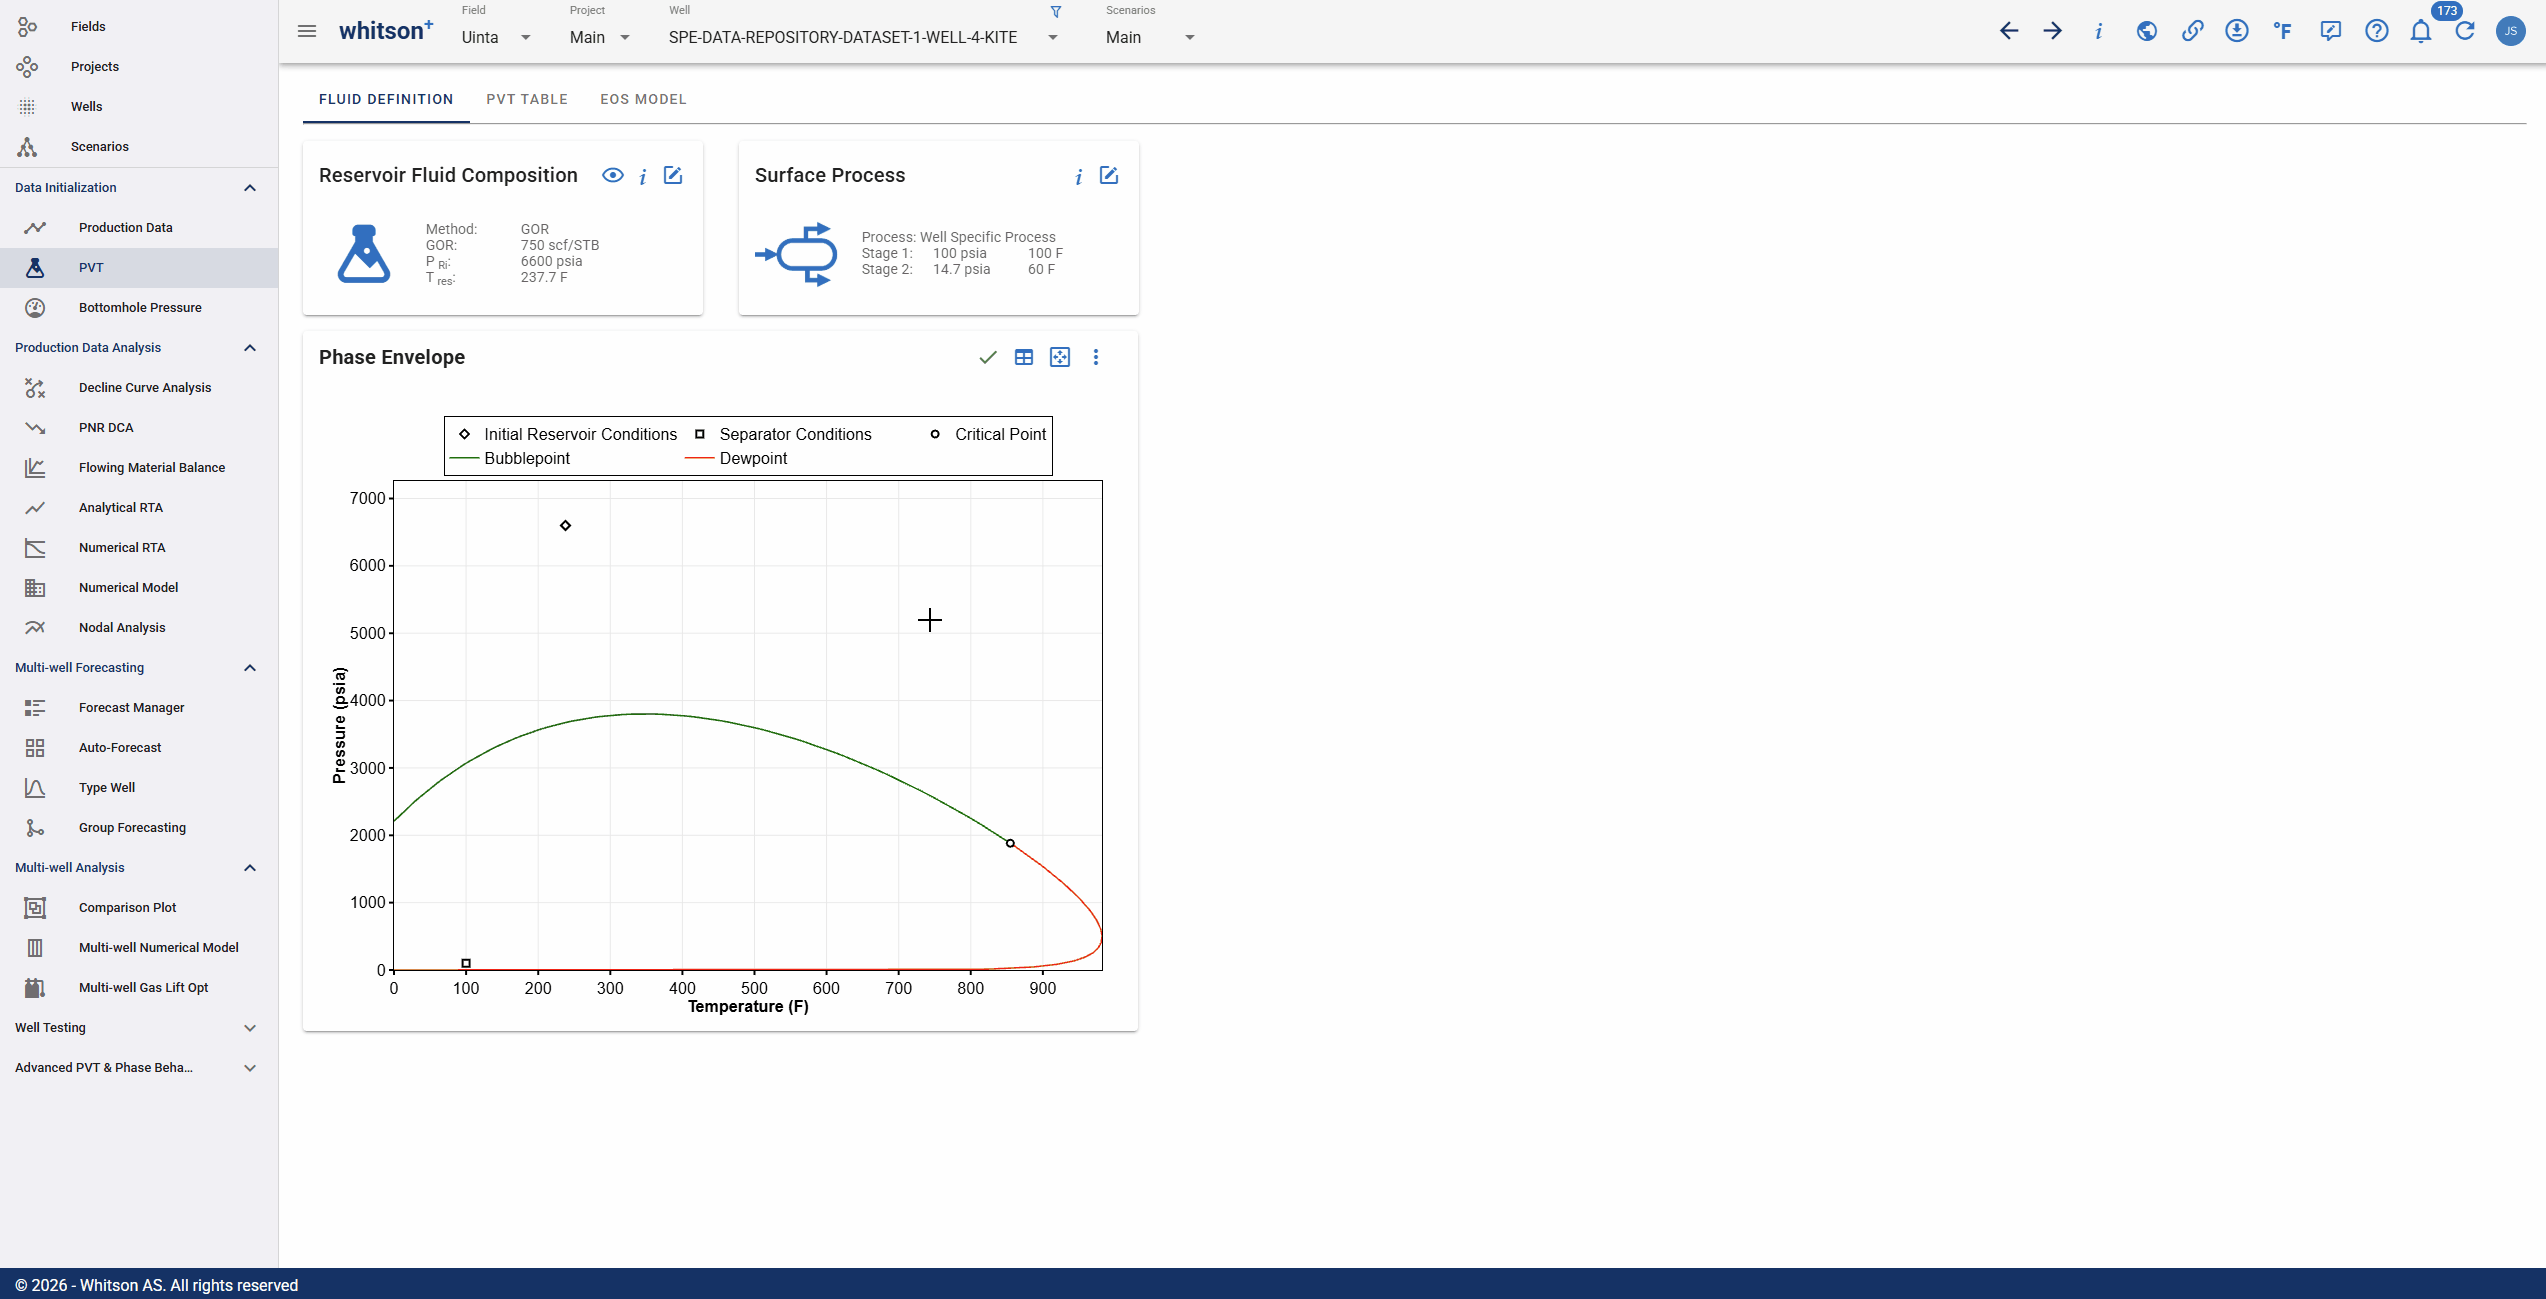Open Comparison Plot module
The width and height of the screenshot is (2546, 1299).
click(139, 908)
